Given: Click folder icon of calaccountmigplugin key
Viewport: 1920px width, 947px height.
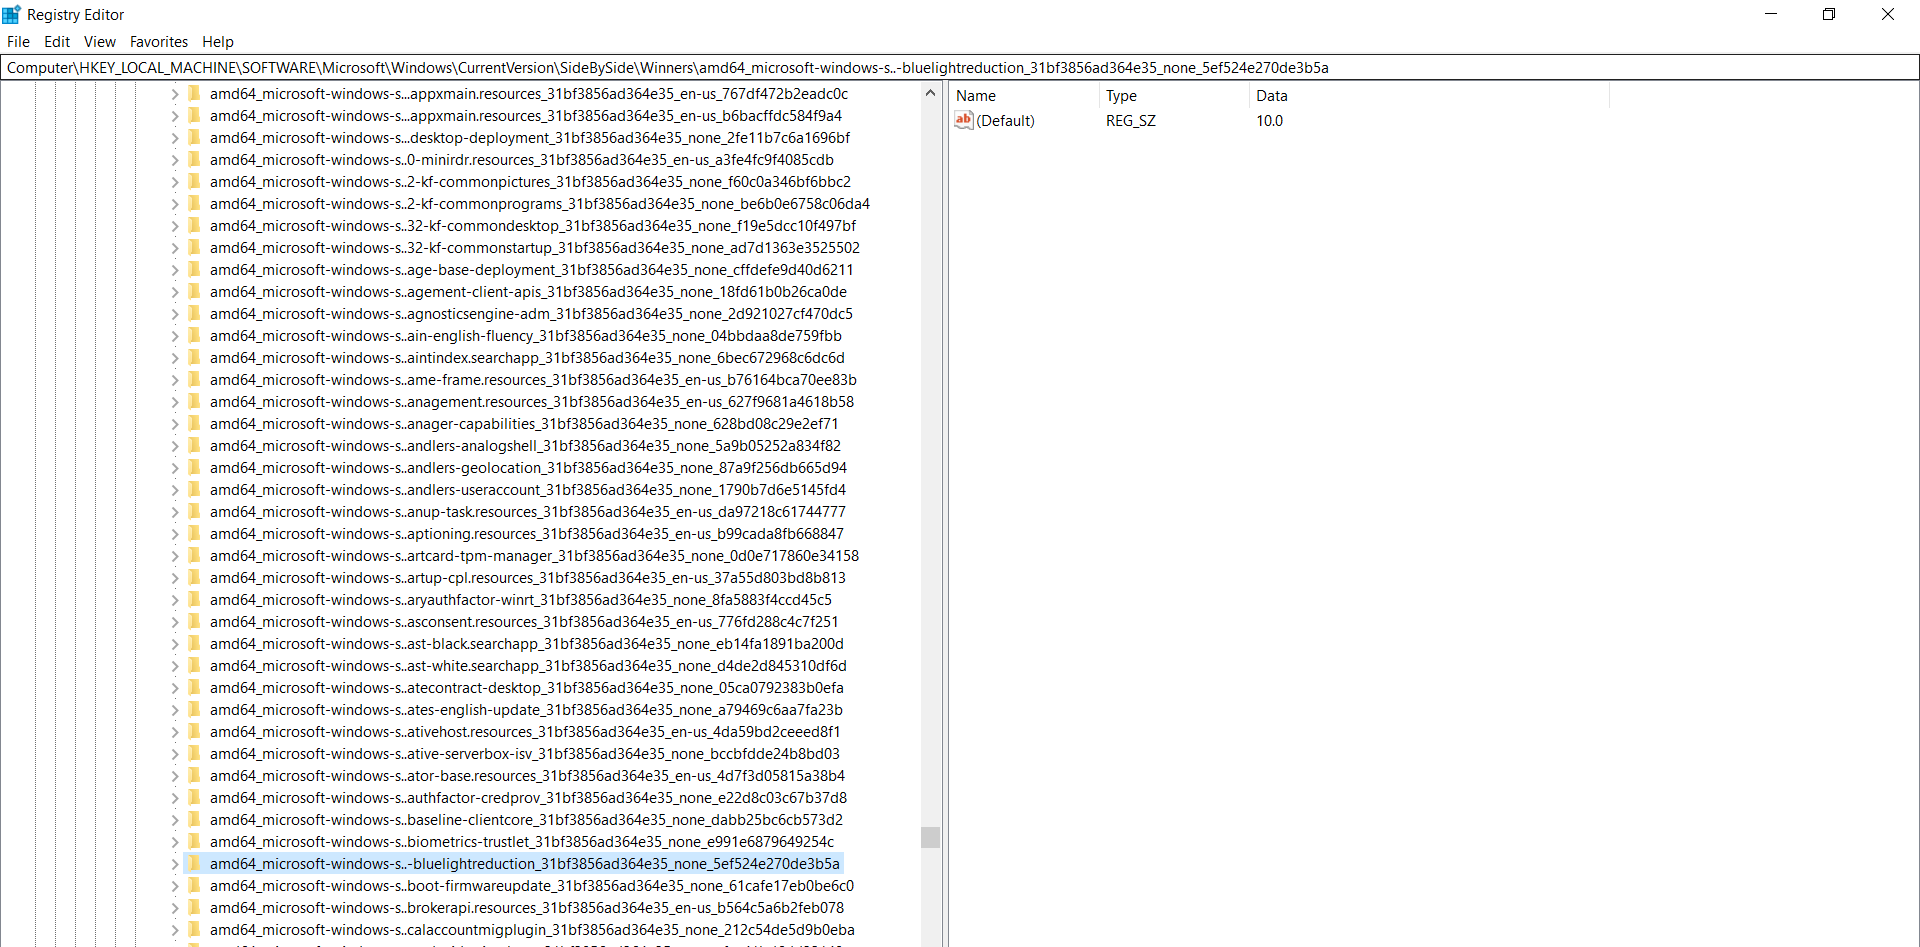Looking at the screenshot, I should pyautogui.click(x=194, y=930).
